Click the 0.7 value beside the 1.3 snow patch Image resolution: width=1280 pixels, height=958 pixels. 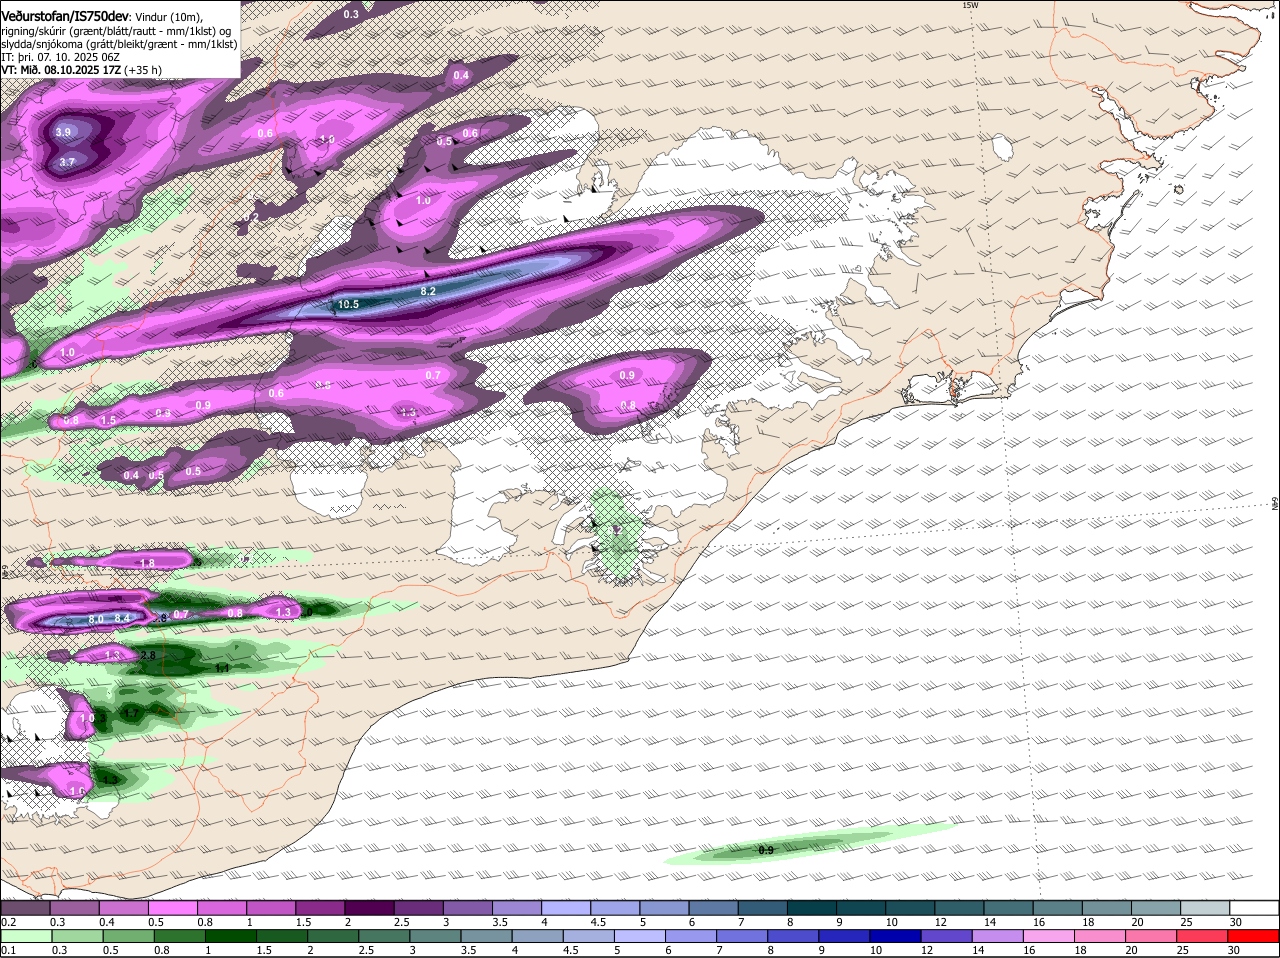point(181,614)
